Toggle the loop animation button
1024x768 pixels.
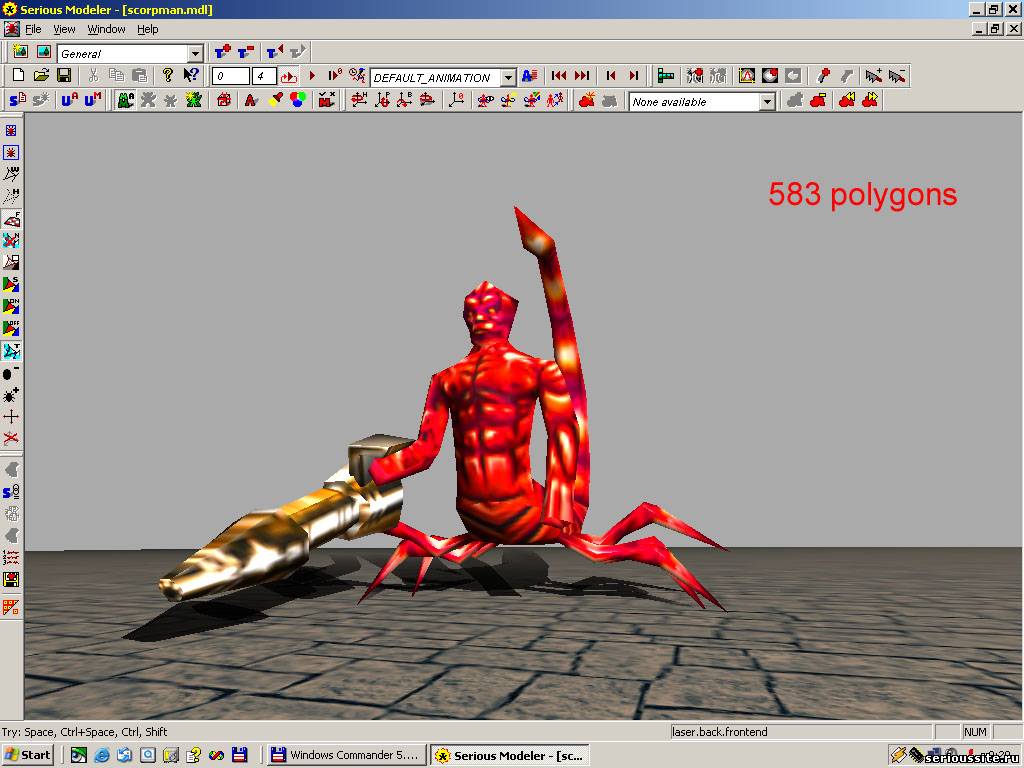tap(288, 76)
